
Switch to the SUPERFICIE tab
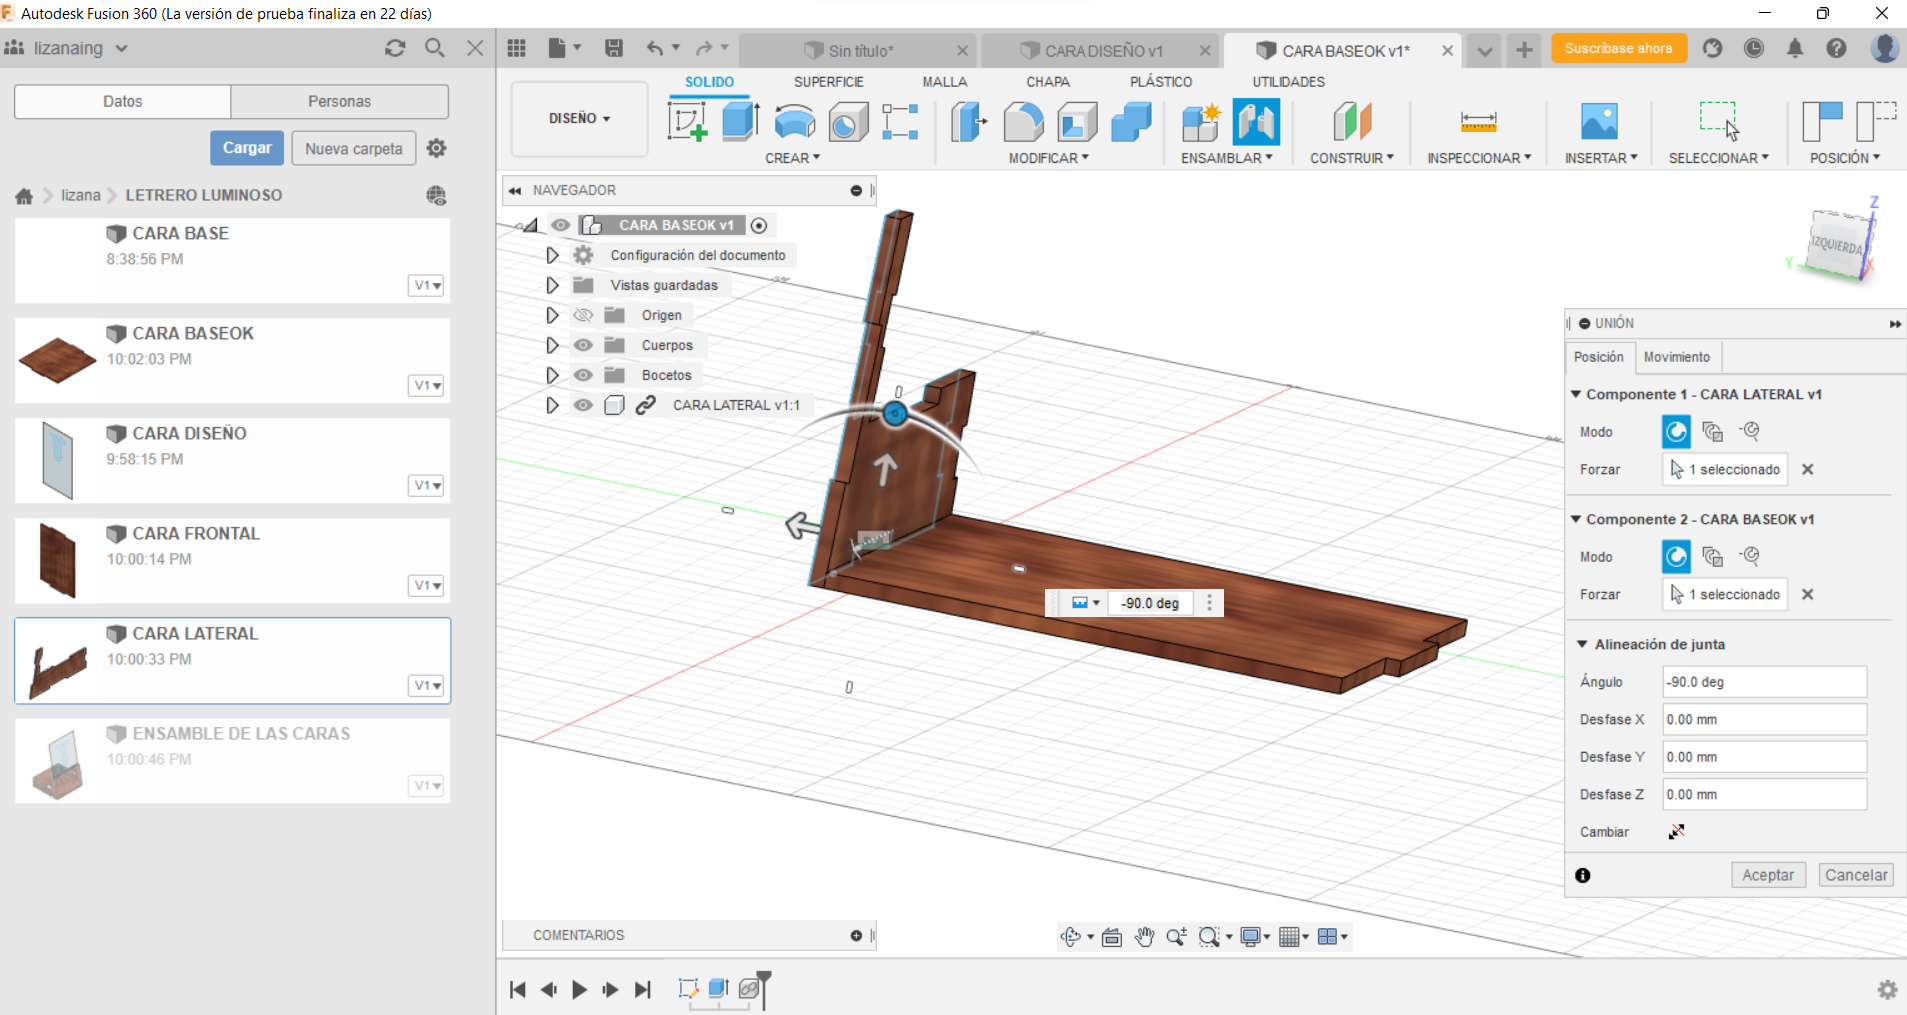click(828, 82)
